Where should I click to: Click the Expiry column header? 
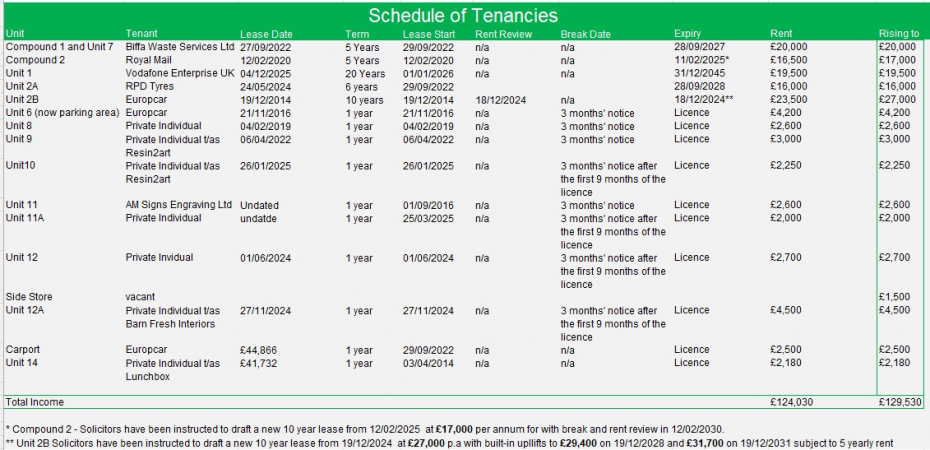click(688, 34)
